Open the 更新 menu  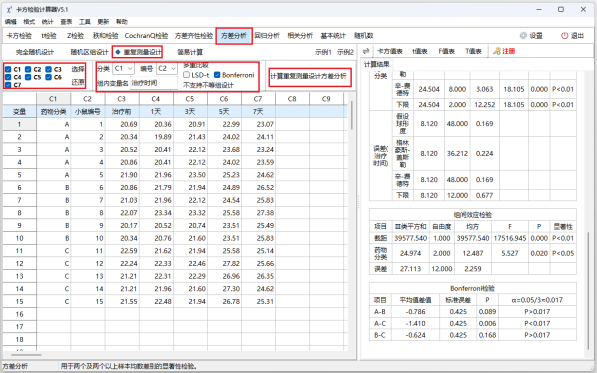coord(103,22)
